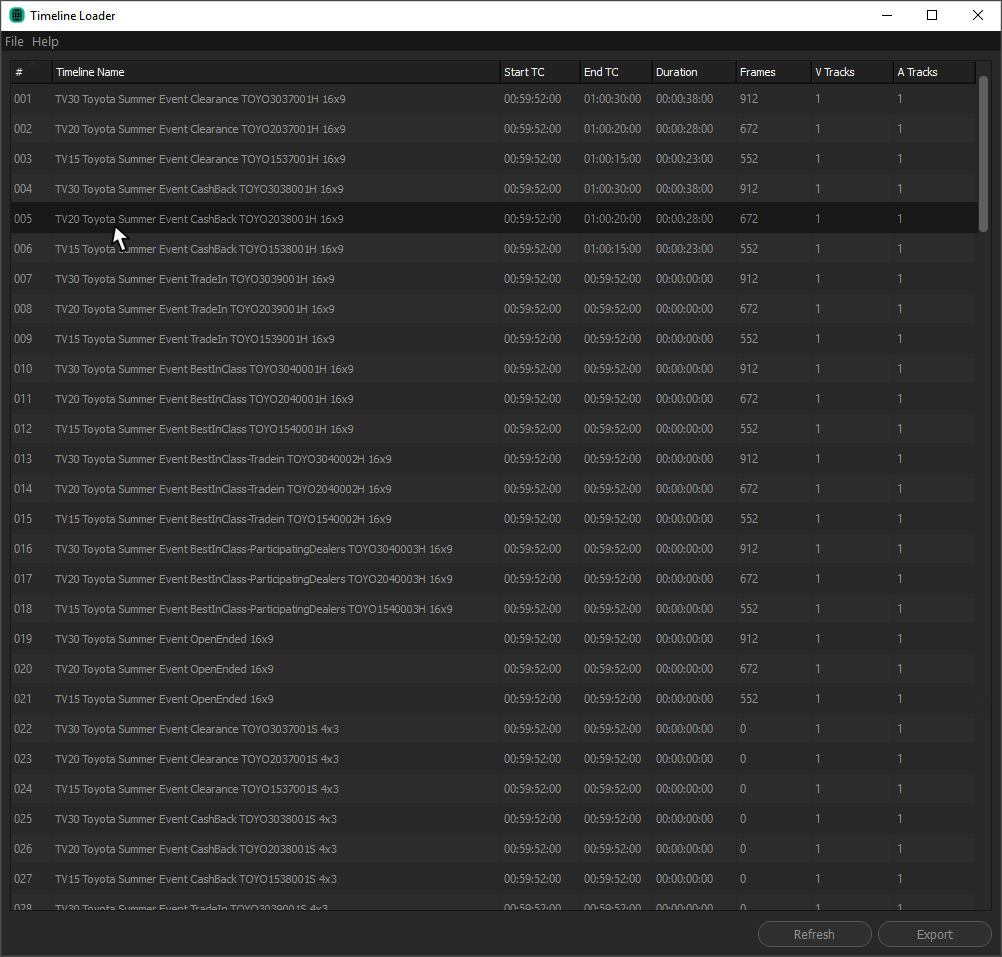This screenshot has width=1002, height=957.
Task: Click the Timeline Loader app icon
Action: tap(17, 15)
